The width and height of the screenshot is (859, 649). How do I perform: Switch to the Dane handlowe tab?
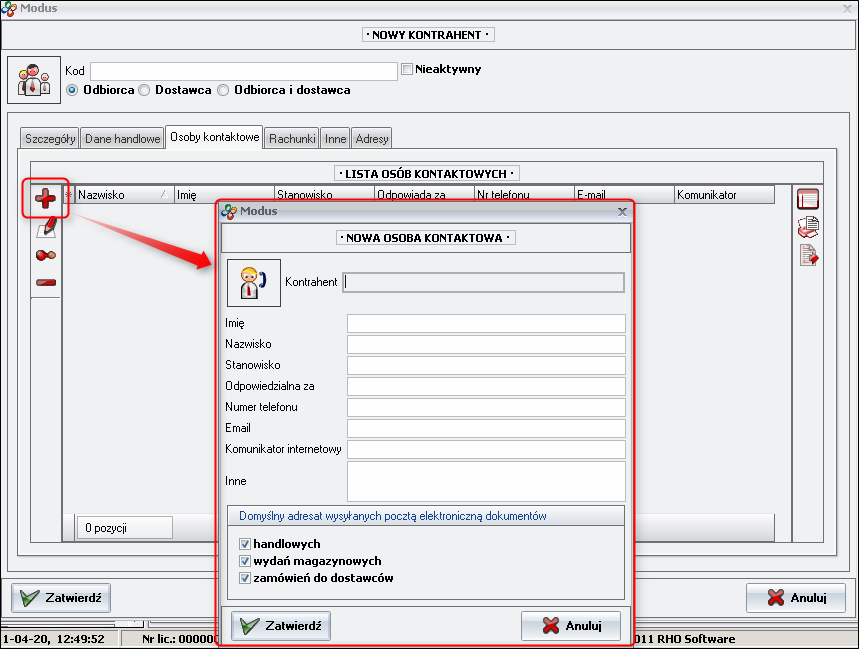point(122,139)
